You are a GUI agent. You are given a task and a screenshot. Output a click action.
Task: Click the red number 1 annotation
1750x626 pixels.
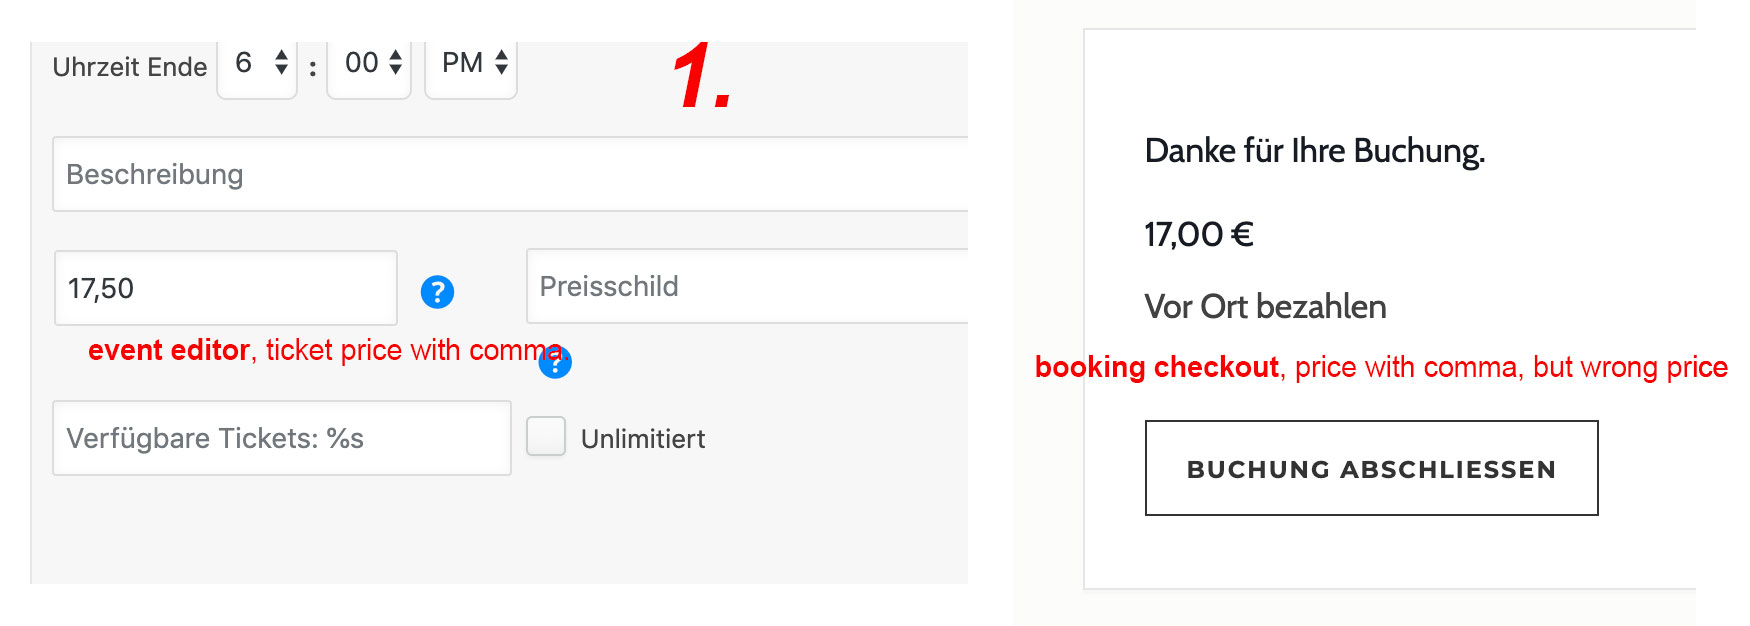coord(701,76)
